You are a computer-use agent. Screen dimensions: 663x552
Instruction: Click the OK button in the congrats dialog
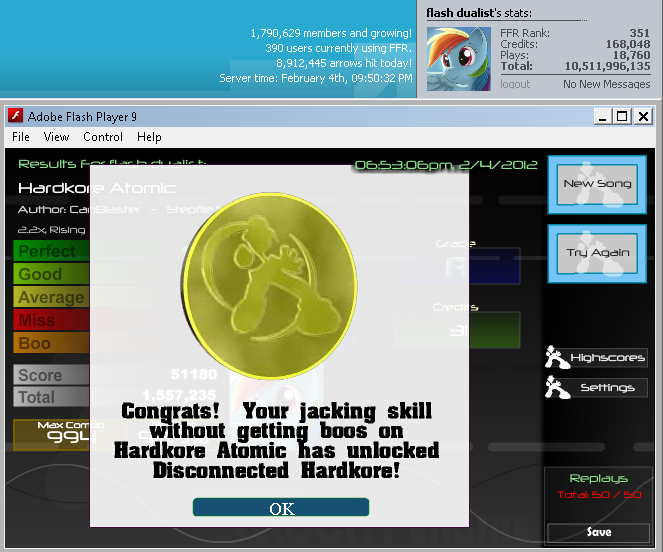pos(281,507)
